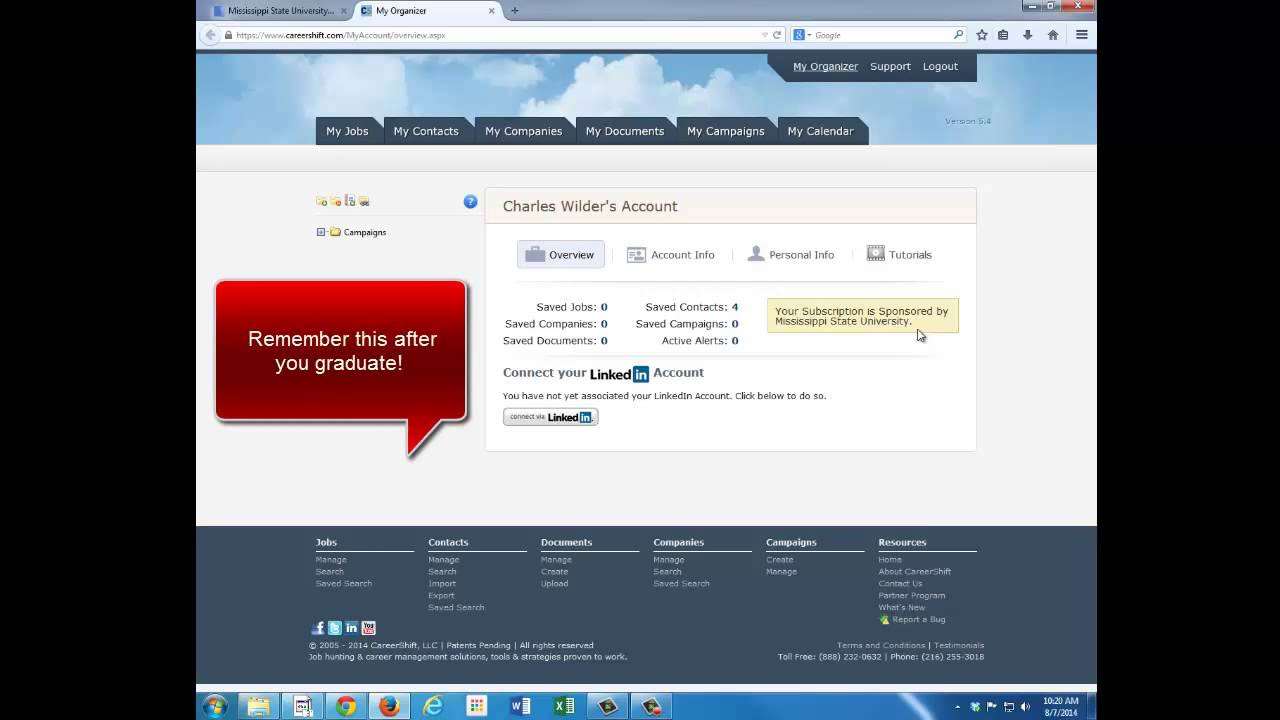This screenshot has height=720, width=1280.
Task: Show bookmarks list clipboard icon
Action: [1003, 35]
